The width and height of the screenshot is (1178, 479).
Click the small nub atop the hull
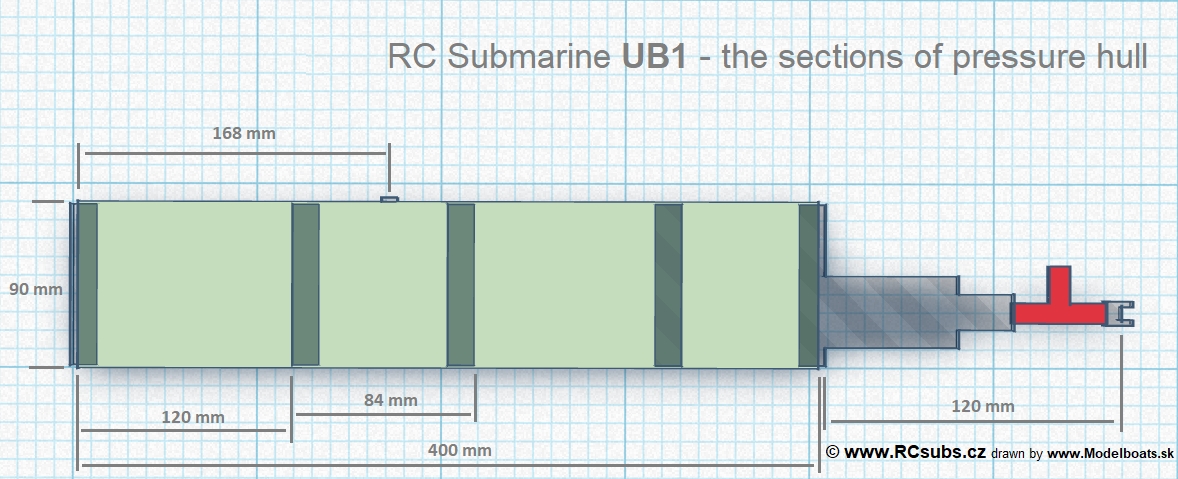389,199
